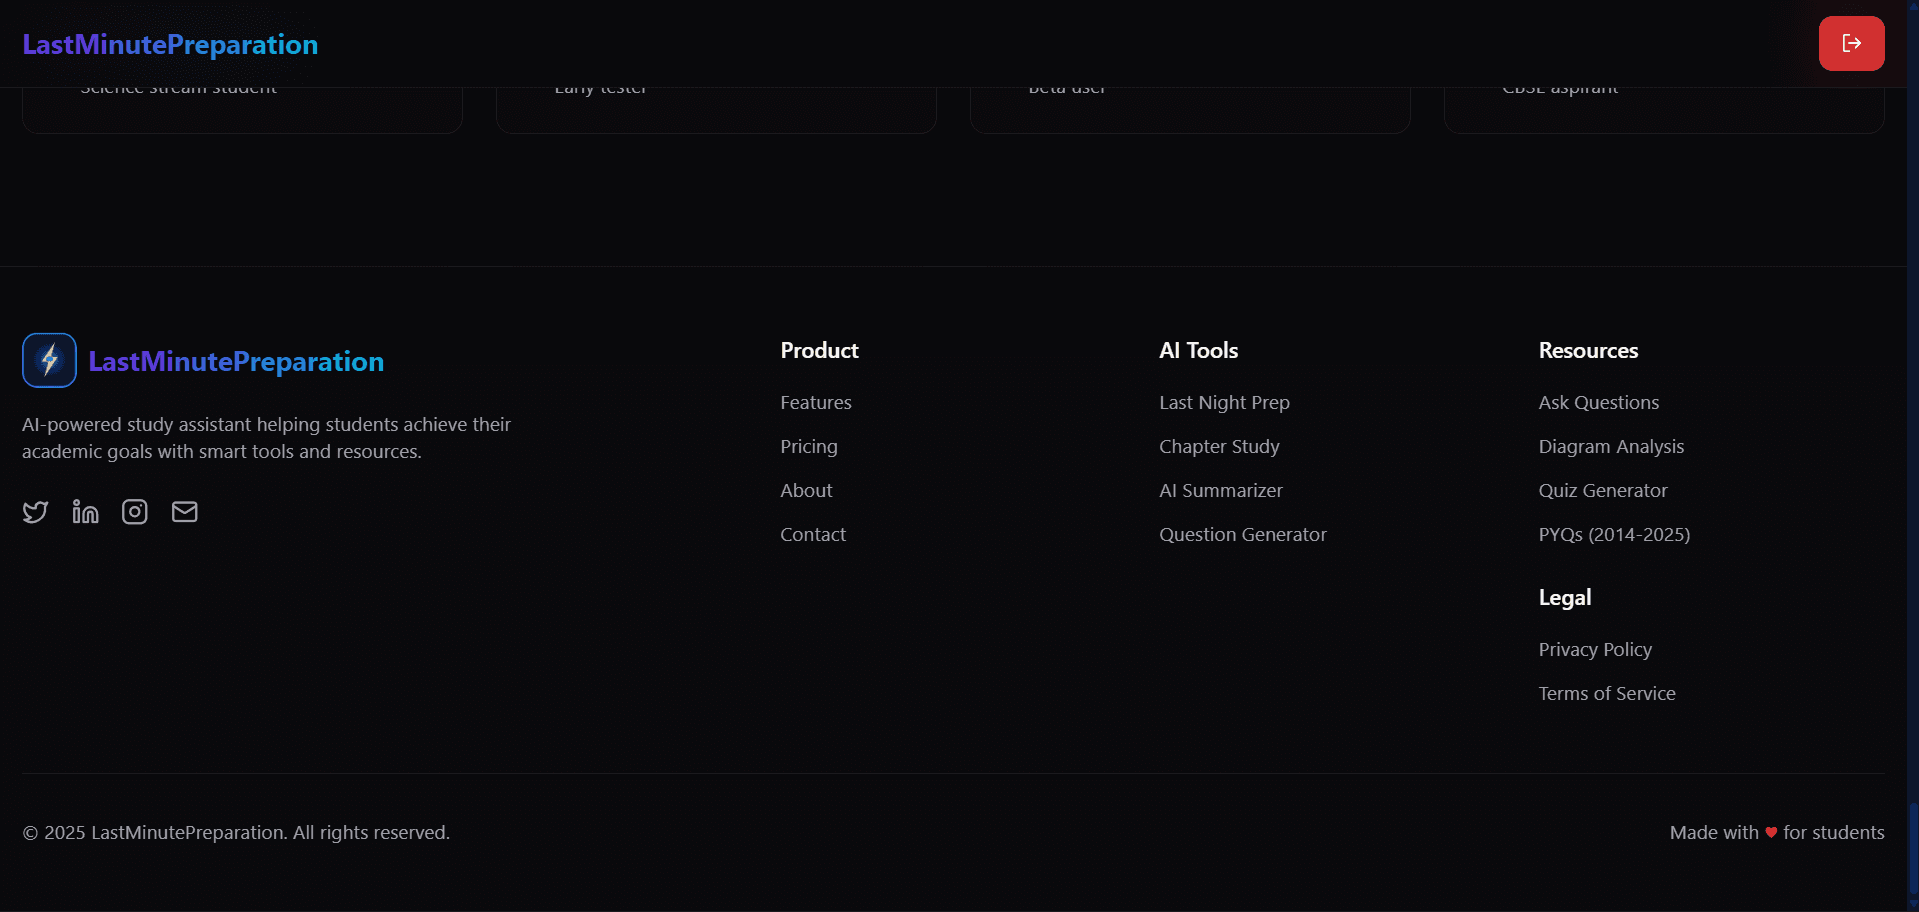Click the red logout icon top right
The width and height of the screenshot is (1919, 912).
pos(1851,42)
